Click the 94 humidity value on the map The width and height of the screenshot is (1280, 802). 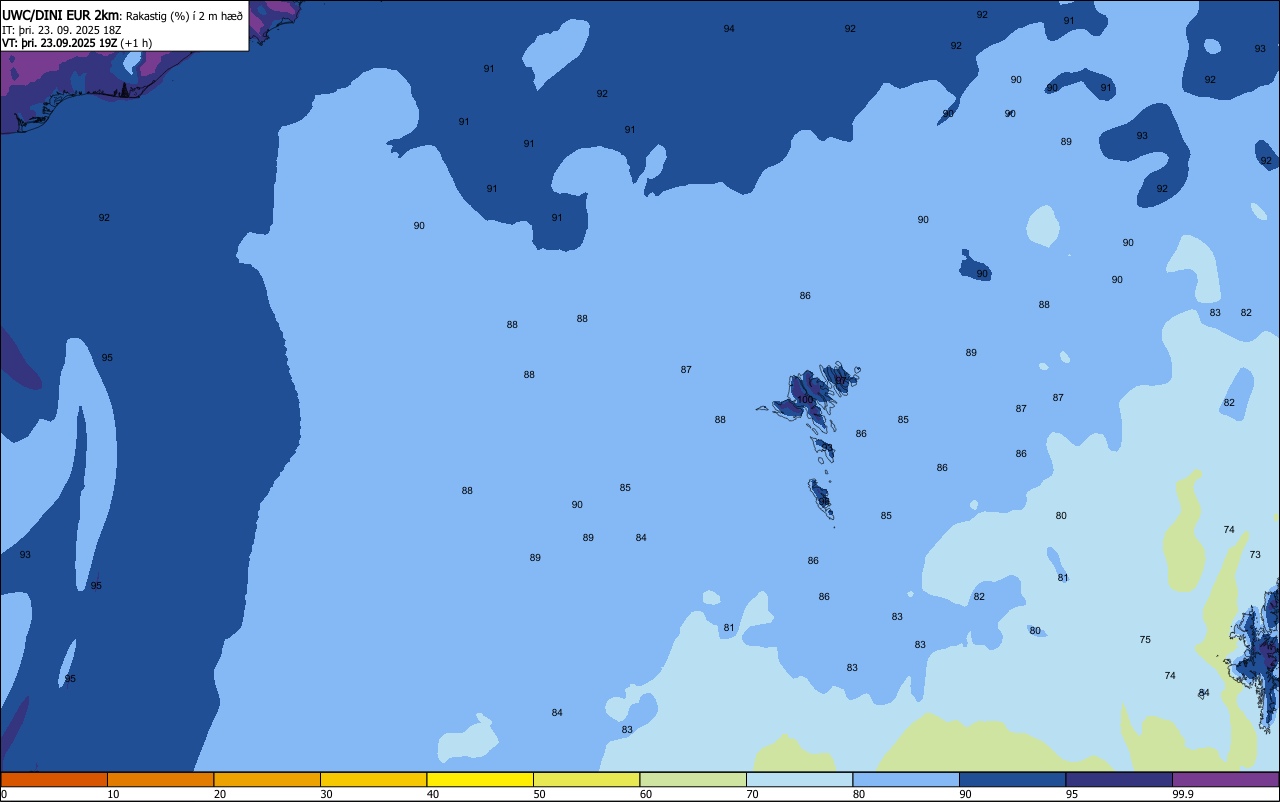(729, 29)
